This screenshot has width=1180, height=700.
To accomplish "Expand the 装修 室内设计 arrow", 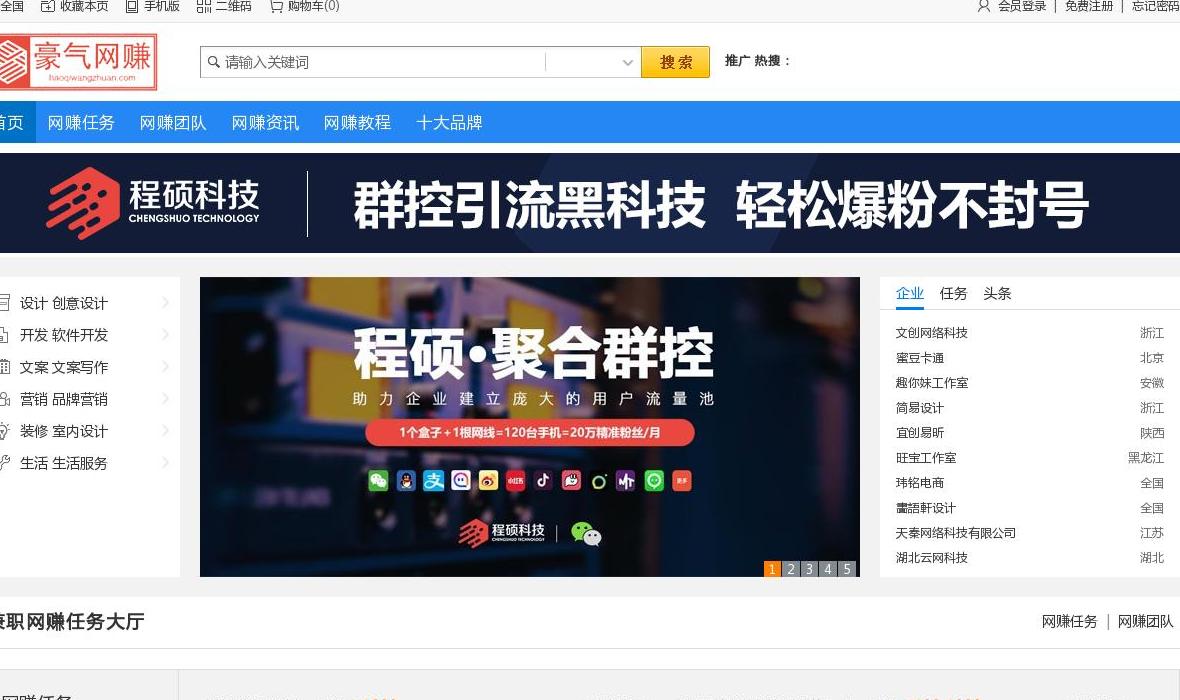I will point(166,431).
